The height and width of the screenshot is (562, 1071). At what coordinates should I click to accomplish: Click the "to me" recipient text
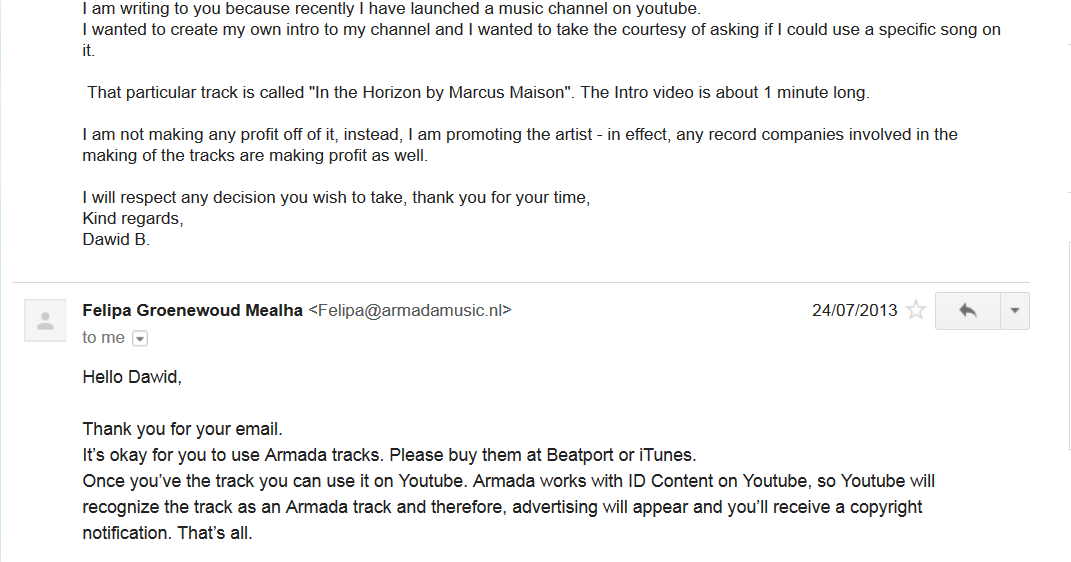(x=104, y=337)
